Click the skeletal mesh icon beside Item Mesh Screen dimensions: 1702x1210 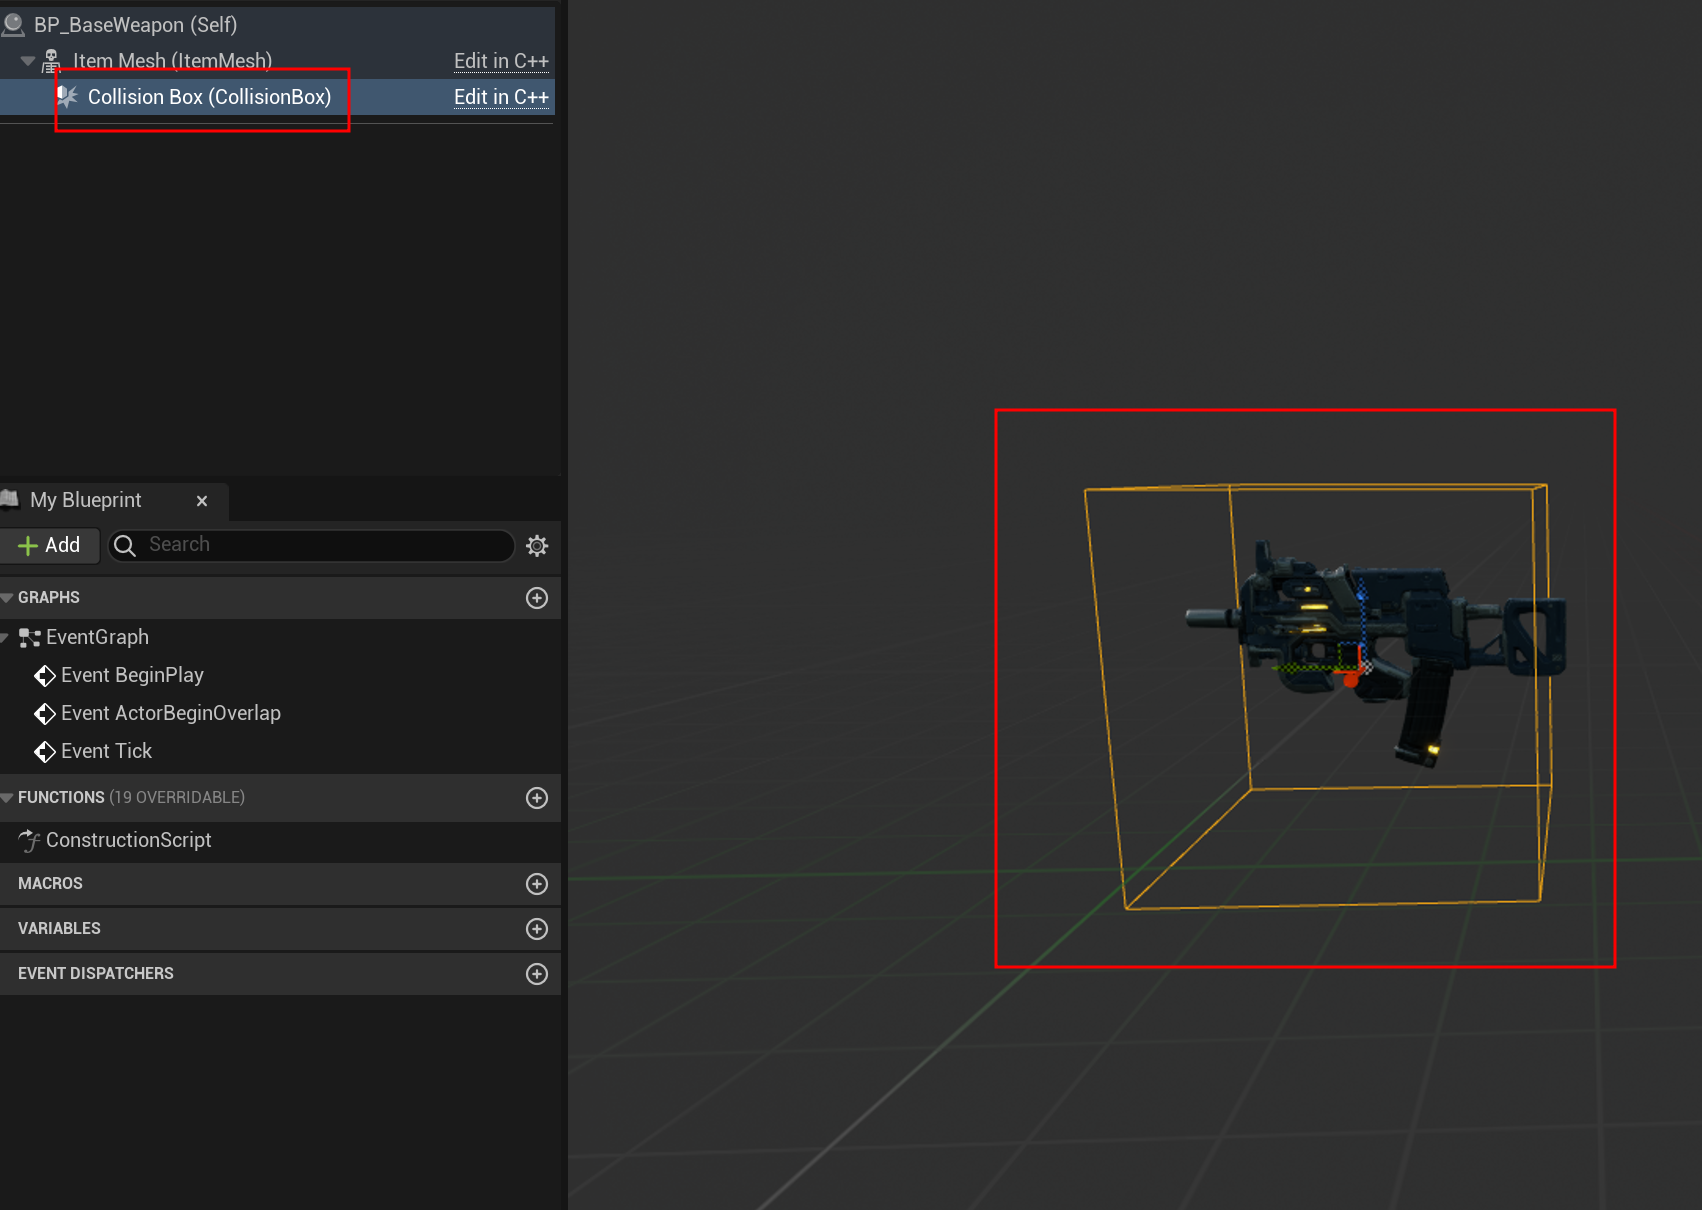pos(51,62)
